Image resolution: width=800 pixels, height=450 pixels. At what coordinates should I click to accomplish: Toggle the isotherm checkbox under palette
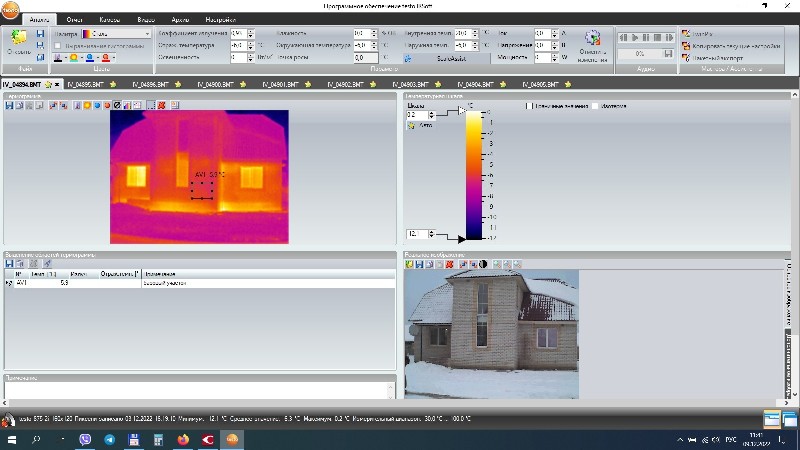pos(58,46)
